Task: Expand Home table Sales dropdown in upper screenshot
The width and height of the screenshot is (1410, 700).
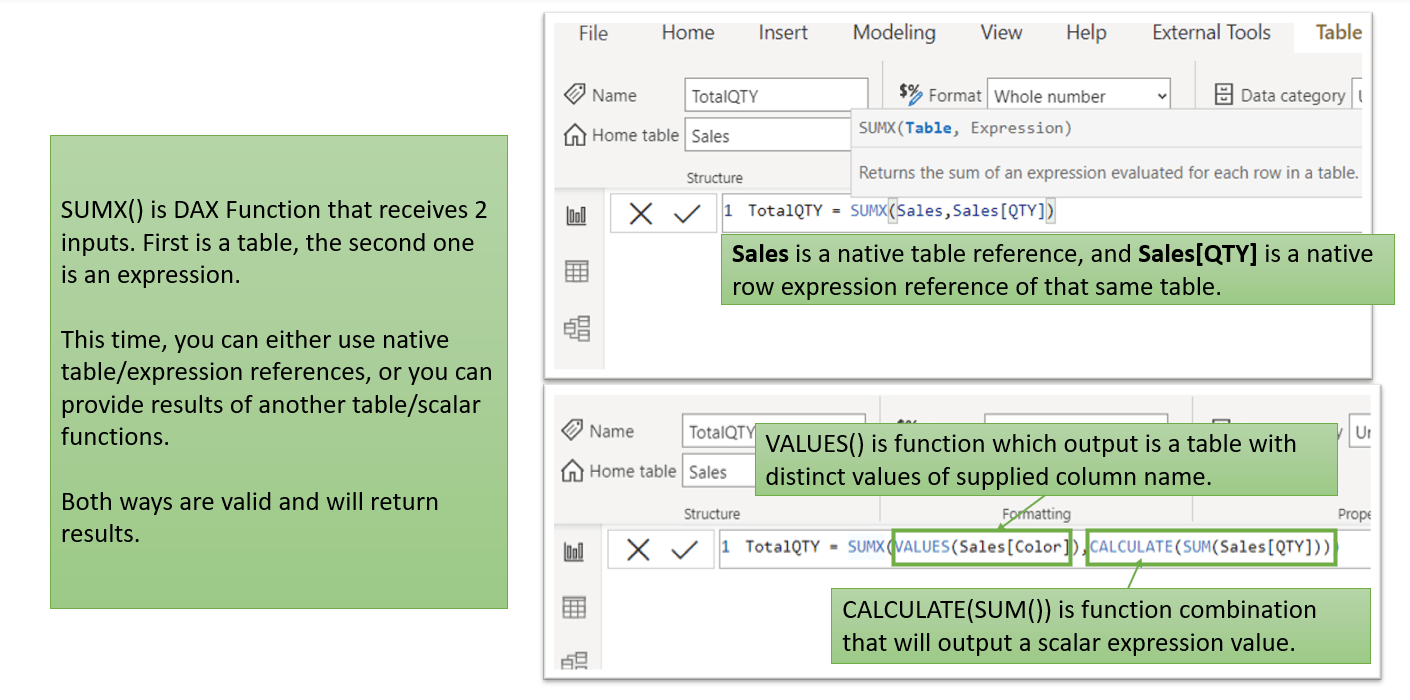Action: tap(767, 136)
